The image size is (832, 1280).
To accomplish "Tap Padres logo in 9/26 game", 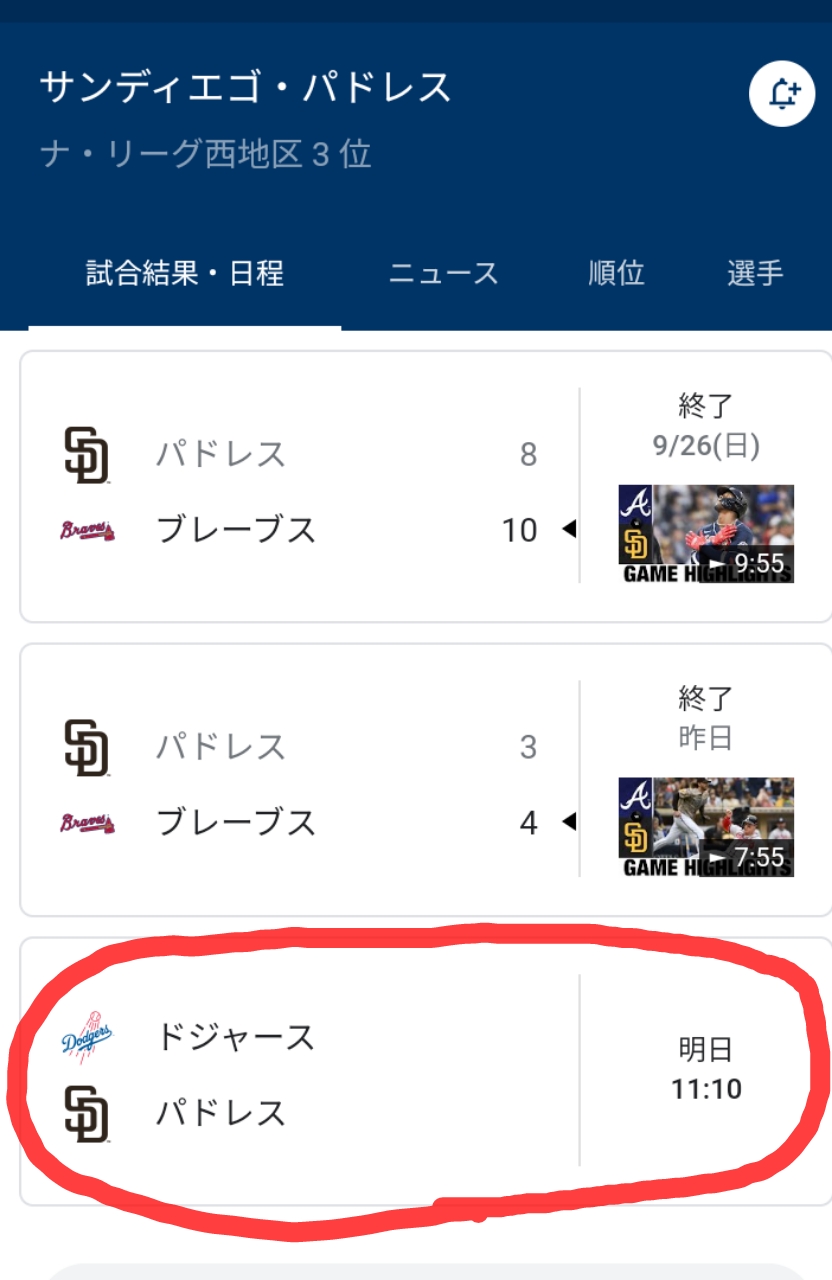I will [86, 455].
